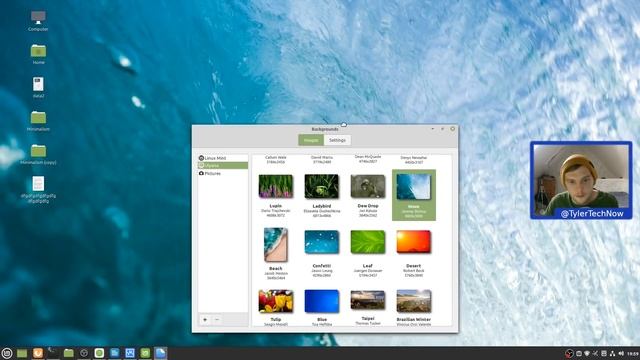Viewport: 640px width, 360px height.
Task: Switch to the Settings tab
Action: 337,140
